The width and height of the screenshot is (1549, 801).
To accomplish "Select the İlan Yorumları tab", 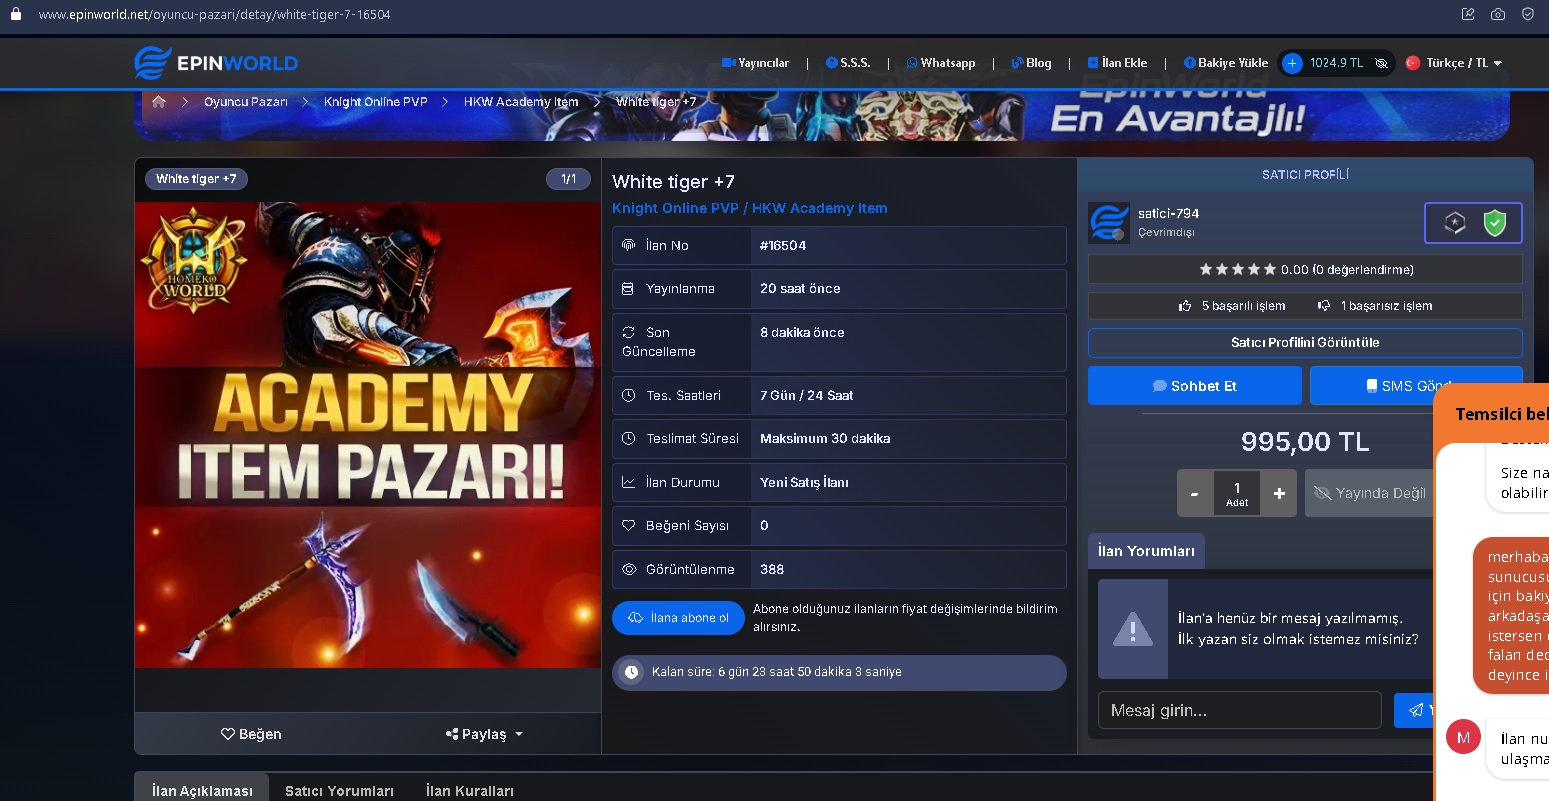I will (x=1146, y=551).
